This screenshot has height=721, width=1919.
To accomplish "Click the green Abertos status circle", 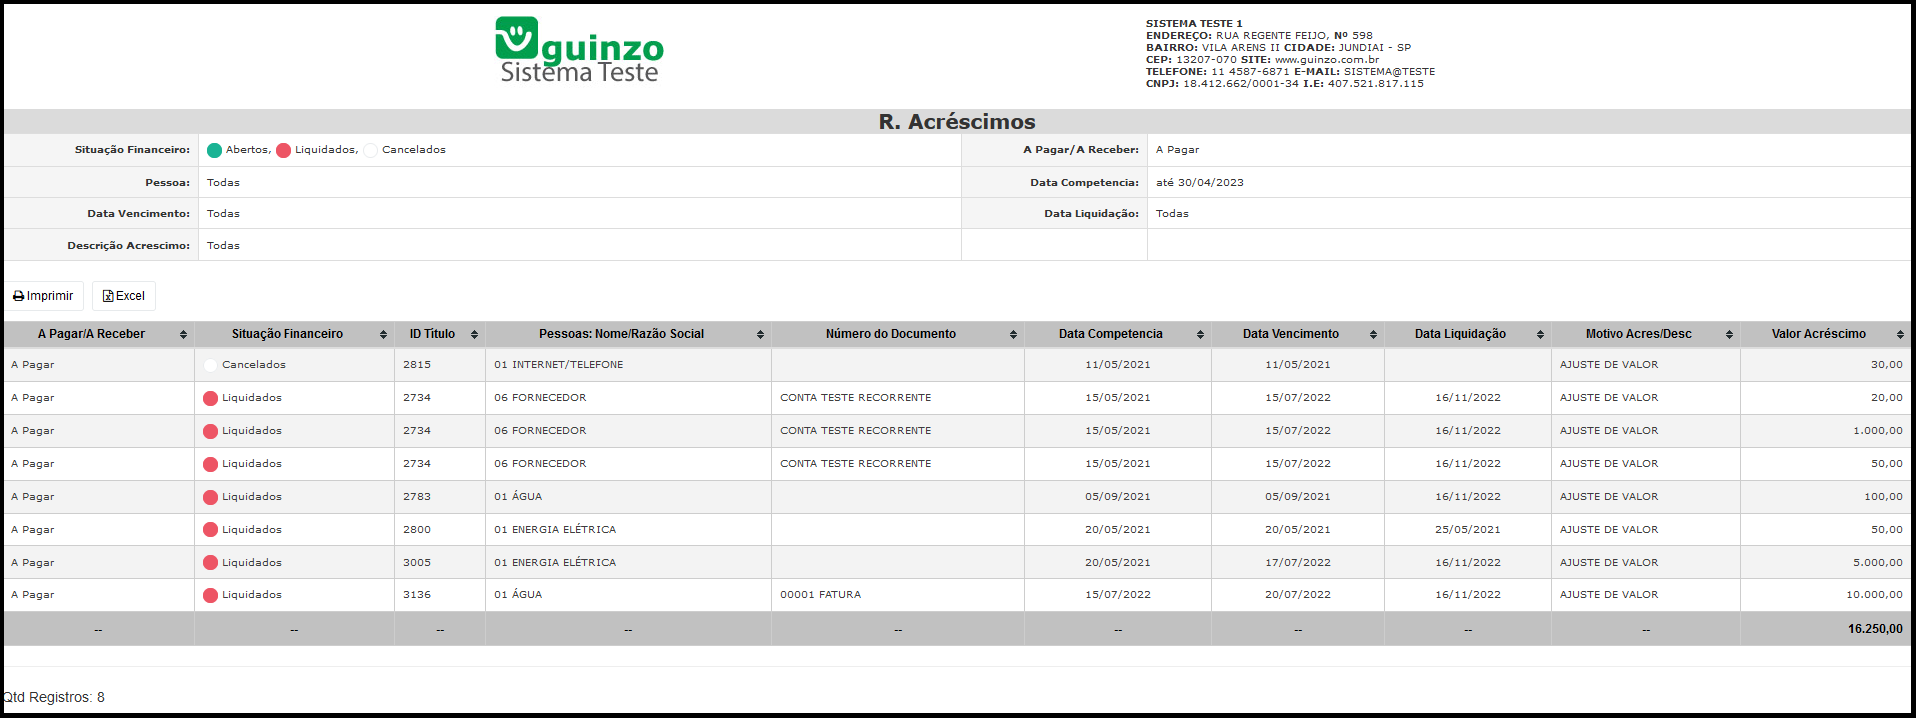I will coord(214,151).
